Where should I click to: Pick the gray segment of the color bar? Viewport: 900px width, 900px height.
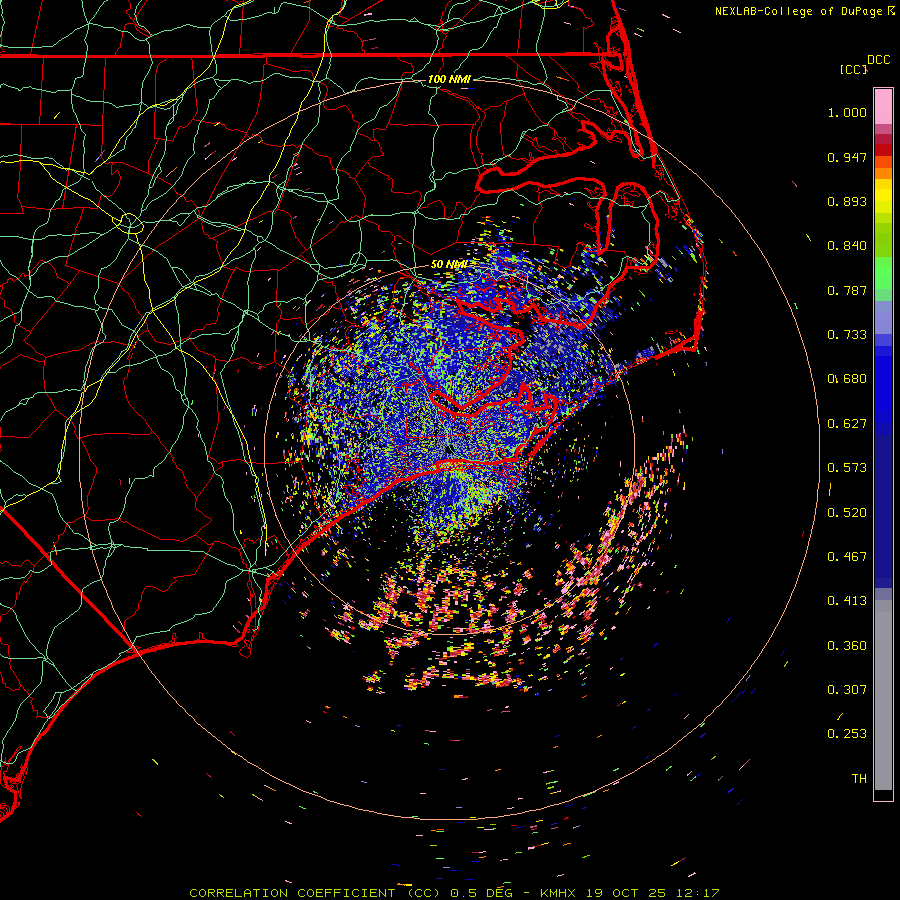coord(883,695)
